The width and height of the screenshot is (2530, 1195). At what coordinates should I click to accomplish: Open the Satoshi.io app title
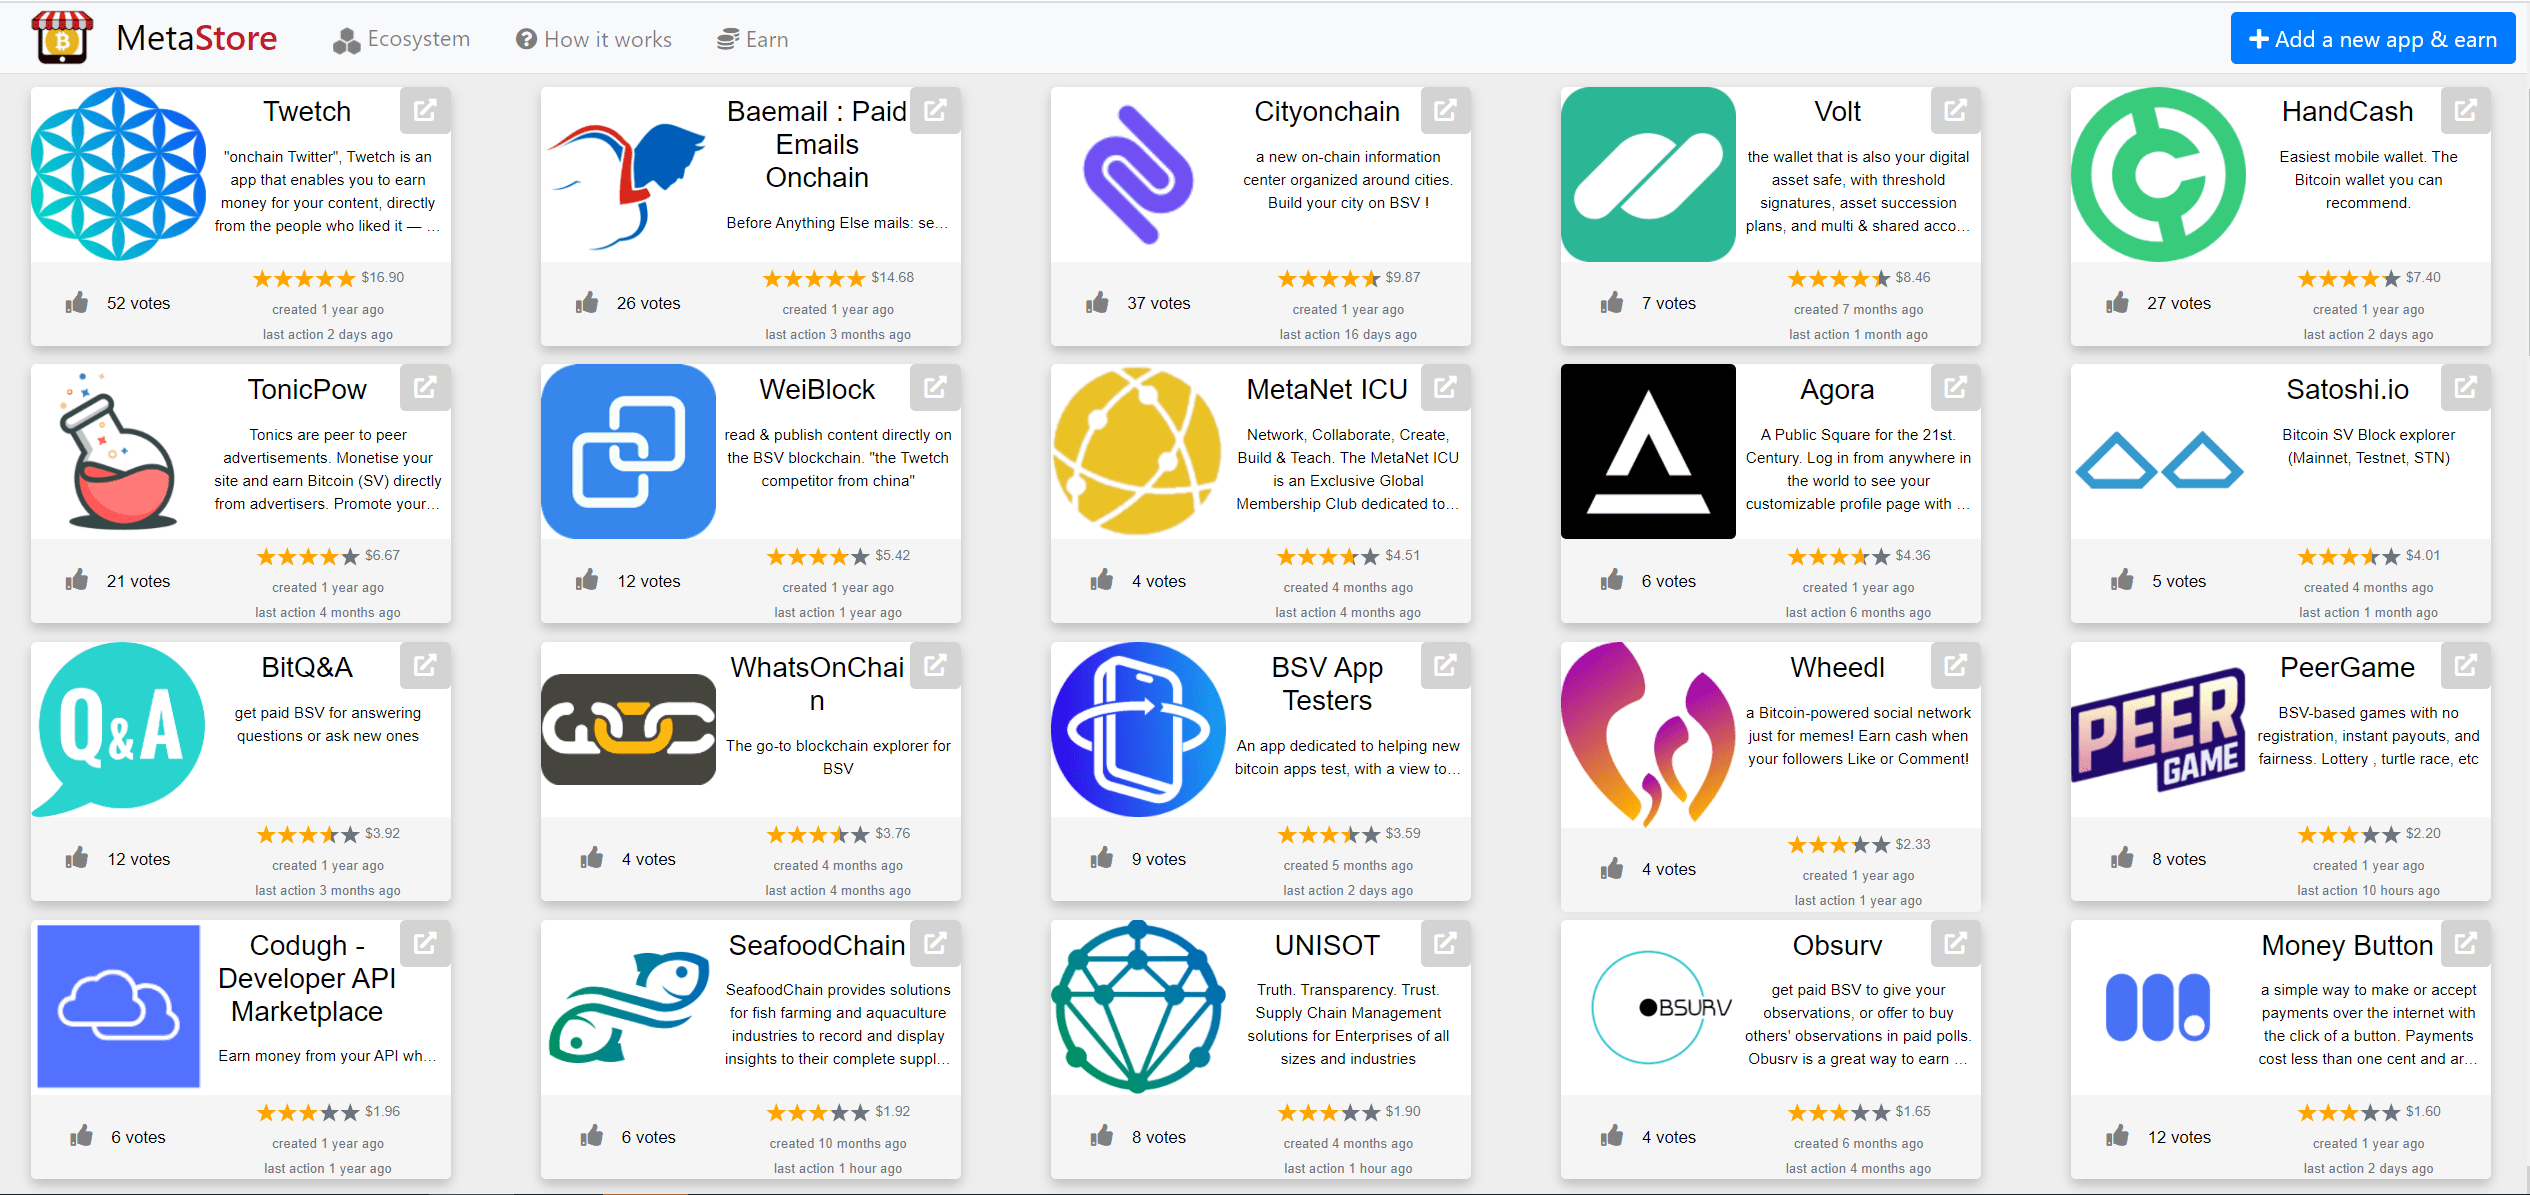point(2347,389)
